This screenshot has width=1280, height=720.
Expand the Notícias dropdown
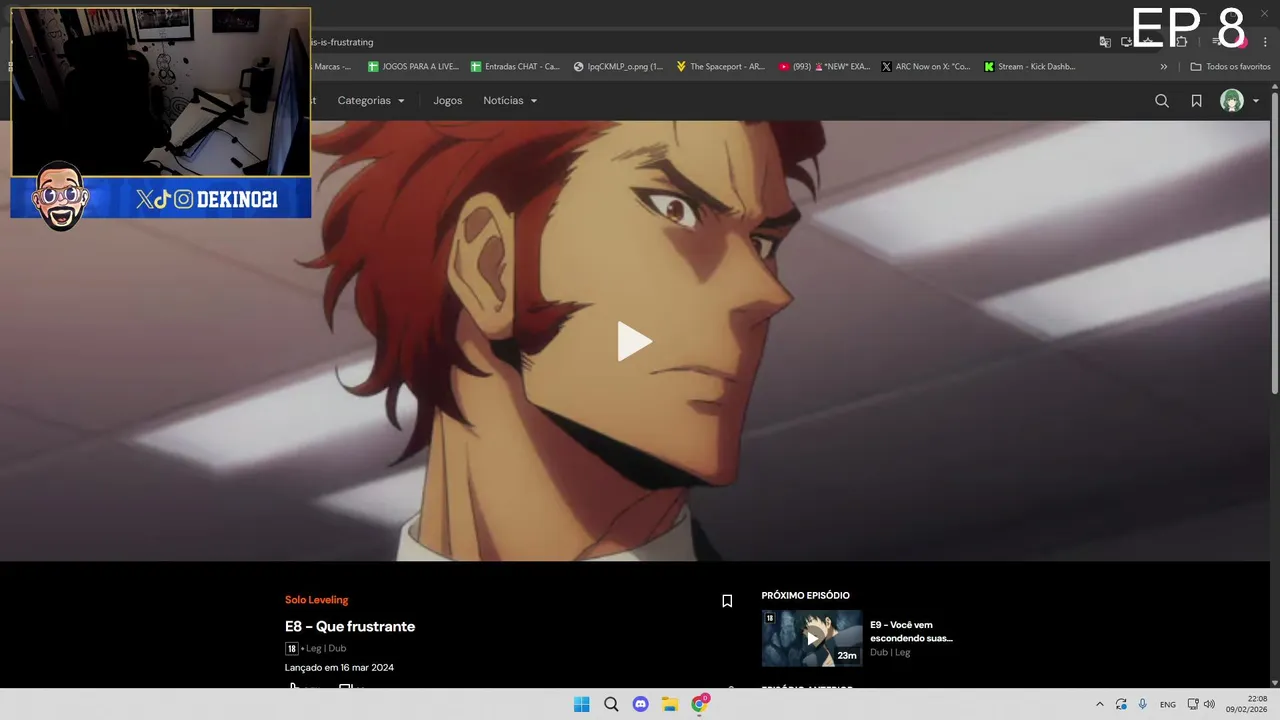pyautogui.click(x=510, y=101)
